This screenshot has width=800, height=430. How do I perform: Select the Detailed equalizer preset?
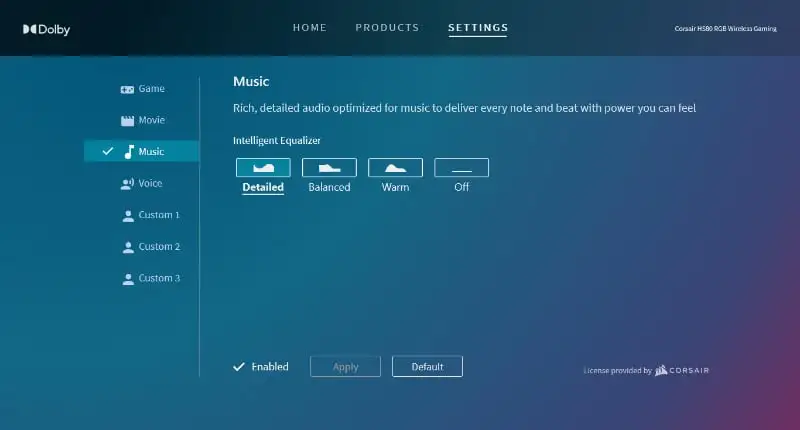[263, 168]
